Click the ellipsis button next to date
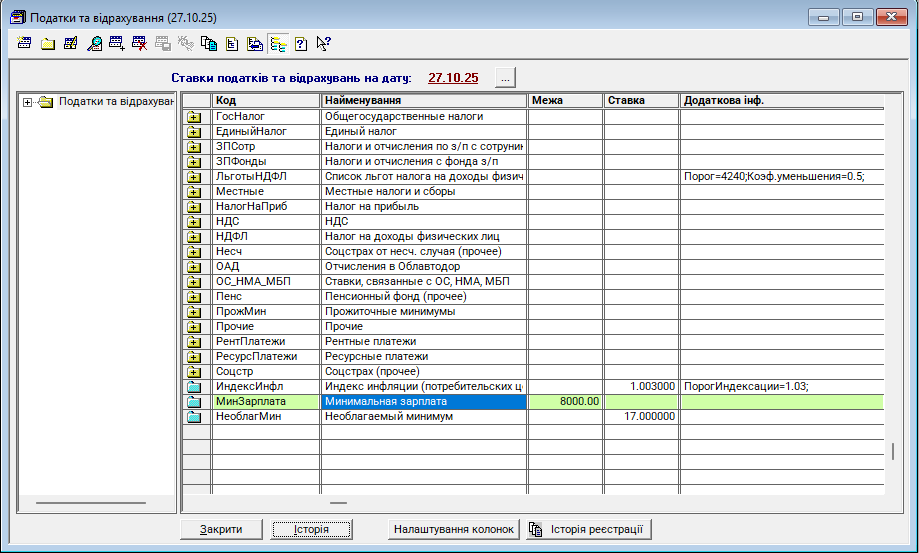This screenshot has height=553, width=919. click(505, 78)
